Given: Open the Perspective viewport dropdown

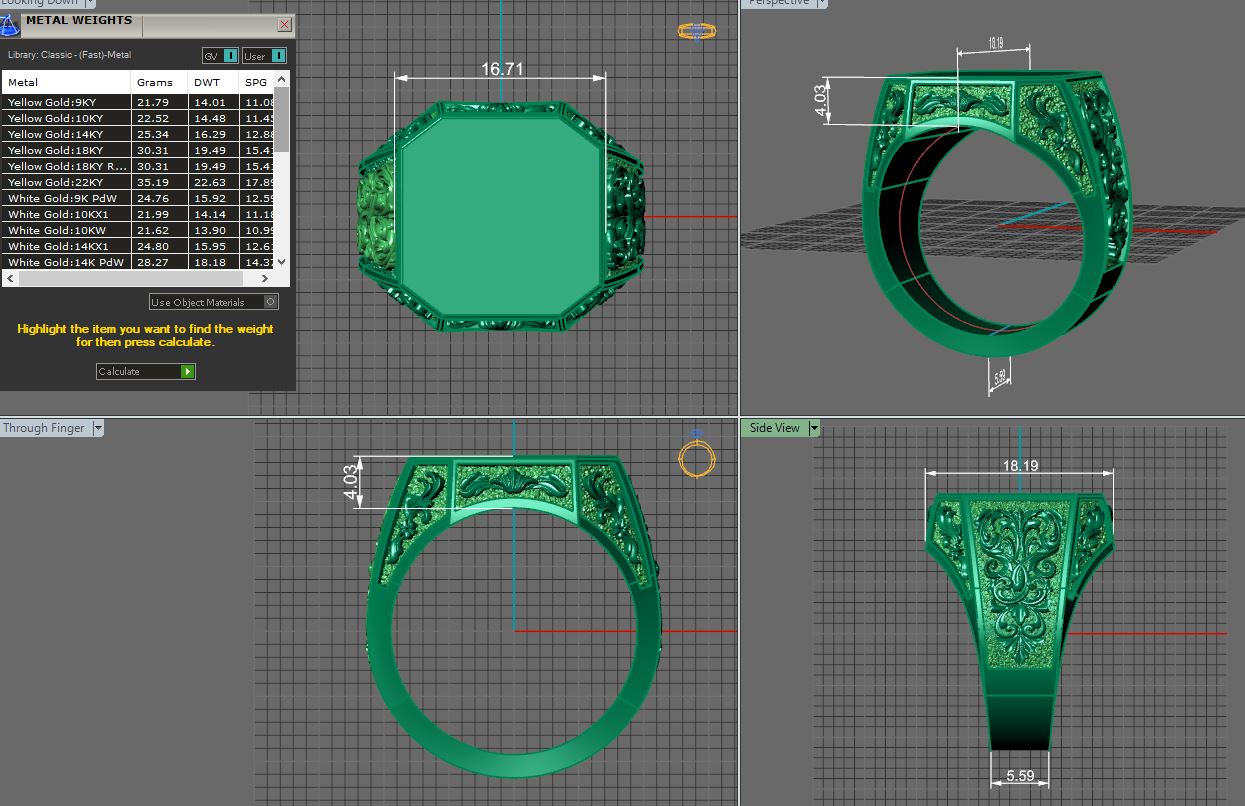Looking at the screenshot, I should coord(822,3).
